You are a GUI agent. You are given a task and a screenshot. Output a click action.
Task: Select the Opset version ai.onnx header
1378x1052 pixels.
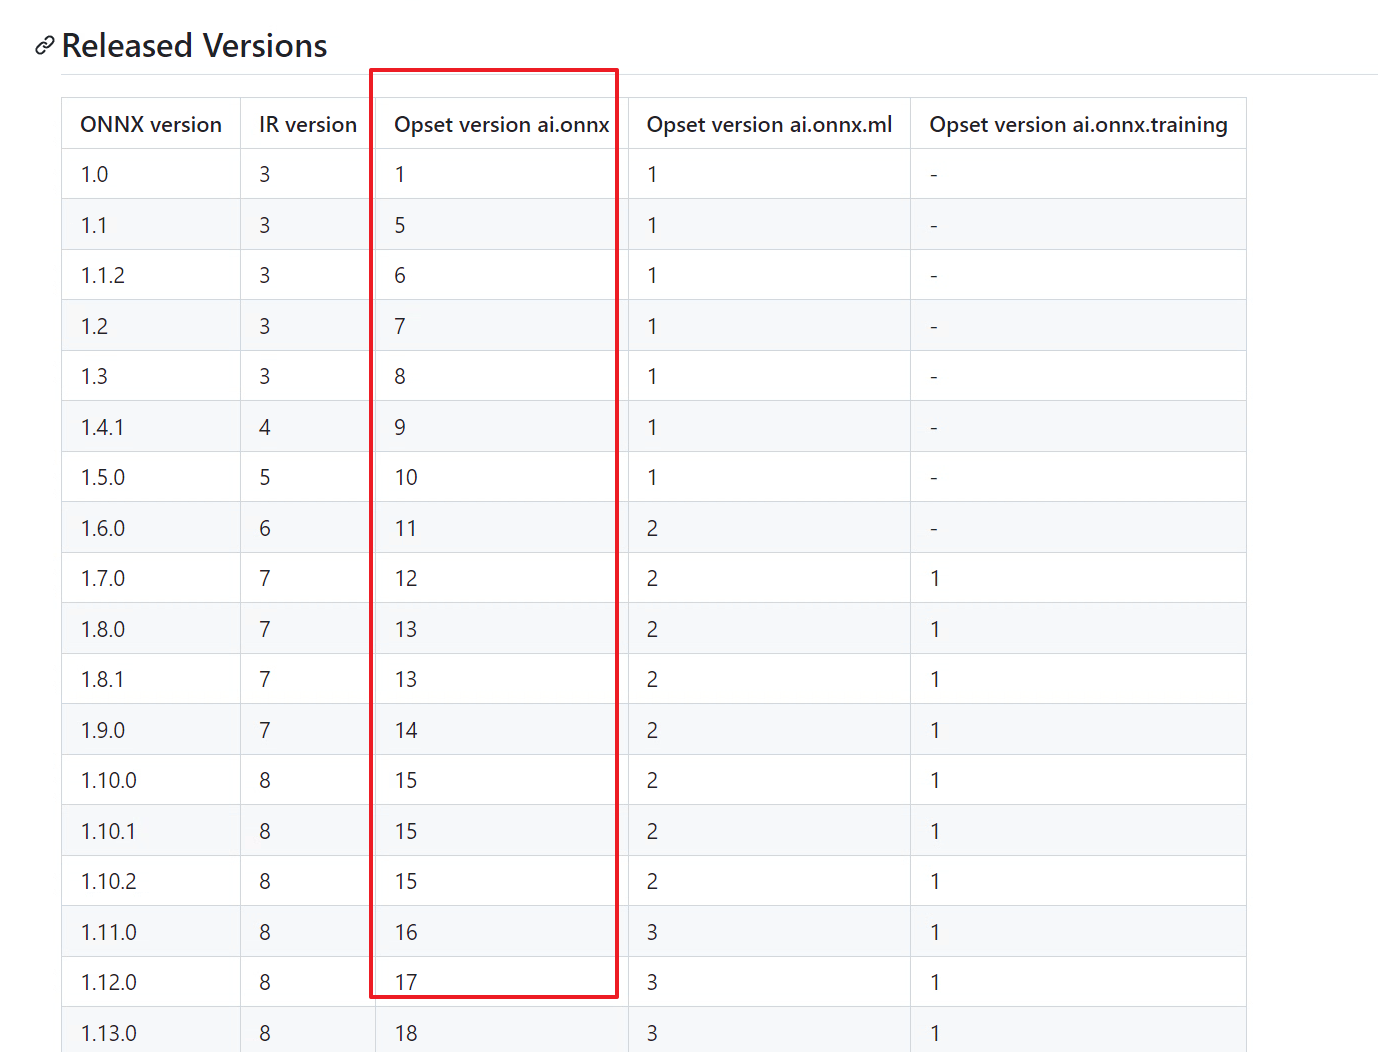pyautogui.click(x=500, y=124)
